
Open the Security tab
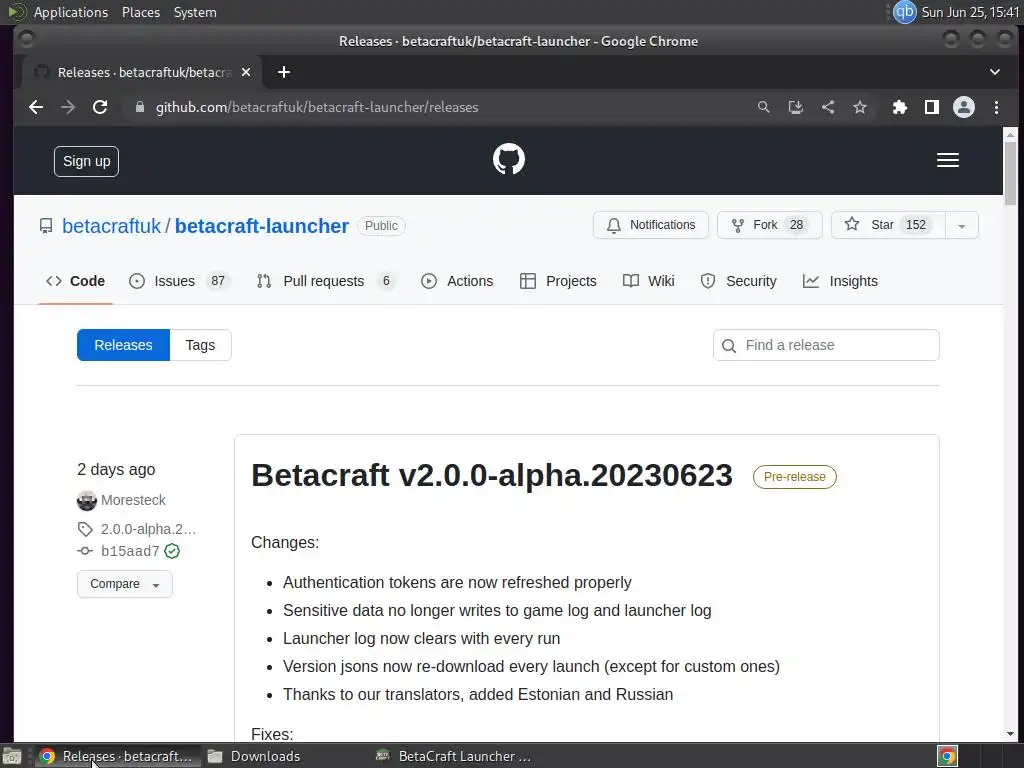click(739, 281)
